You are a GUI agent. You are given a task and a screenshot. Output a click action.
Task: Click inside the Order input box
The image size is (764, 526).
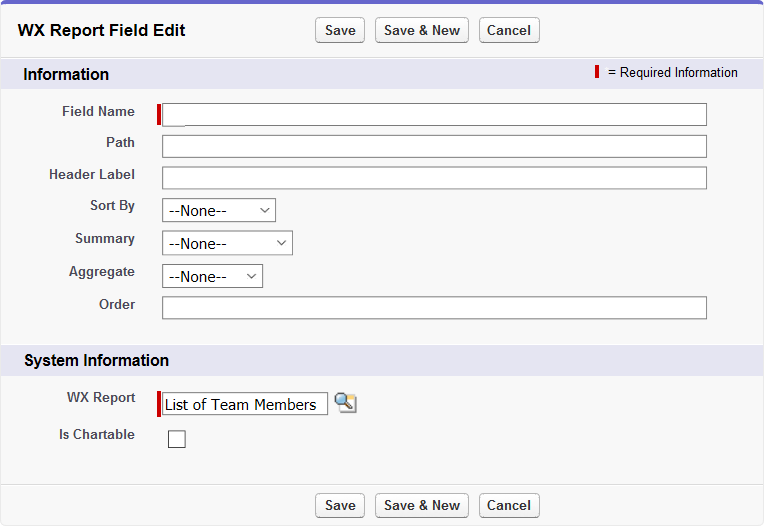[x=434, y=307]
